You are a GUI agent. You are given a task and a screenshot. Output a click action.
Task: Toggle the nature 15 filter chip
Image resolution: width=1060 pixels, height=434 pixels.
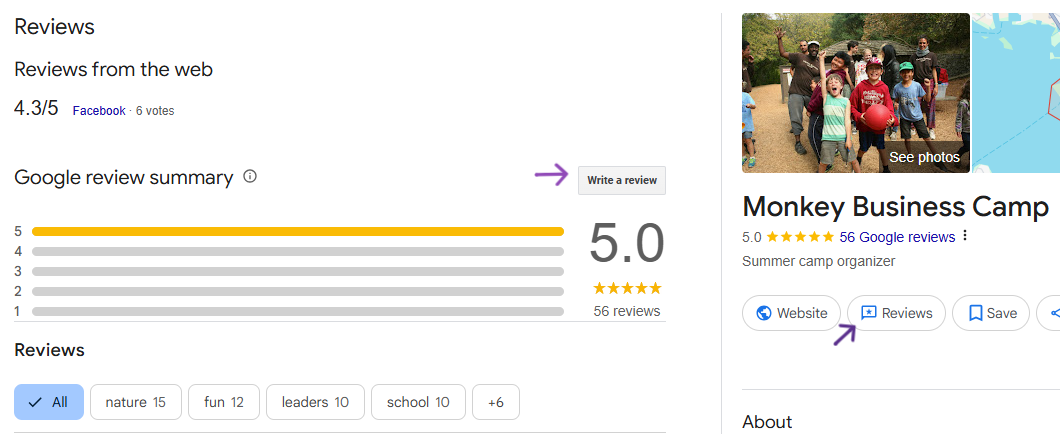[x=135, y=402]
